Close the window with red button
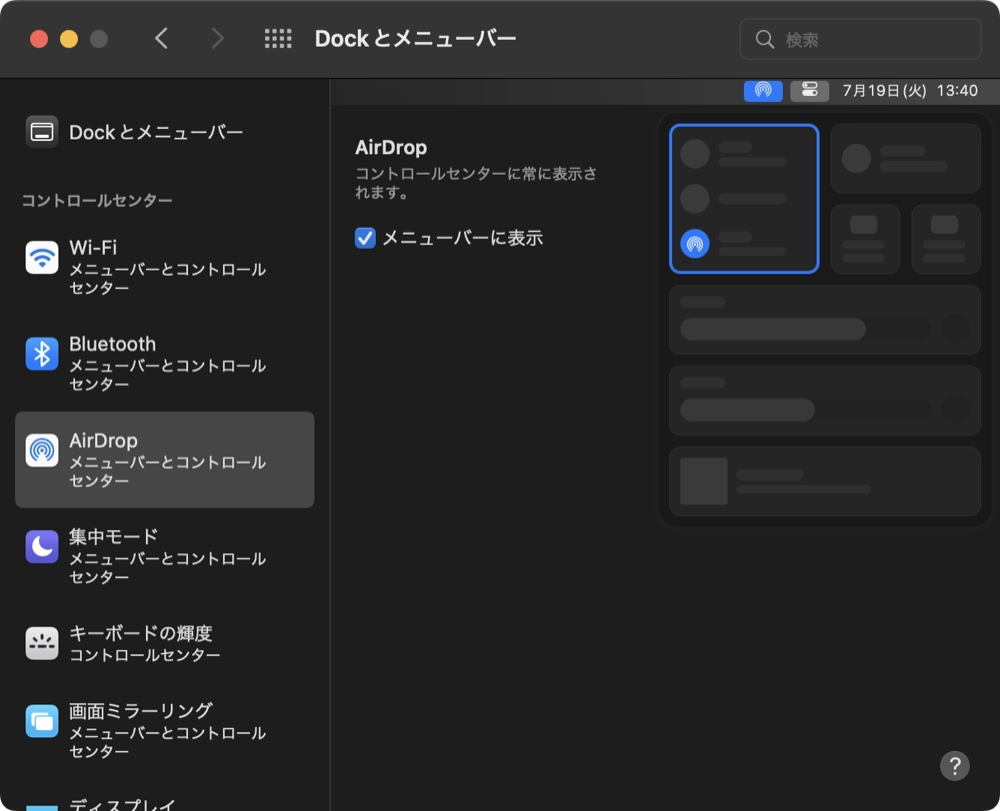 [39, 39]
